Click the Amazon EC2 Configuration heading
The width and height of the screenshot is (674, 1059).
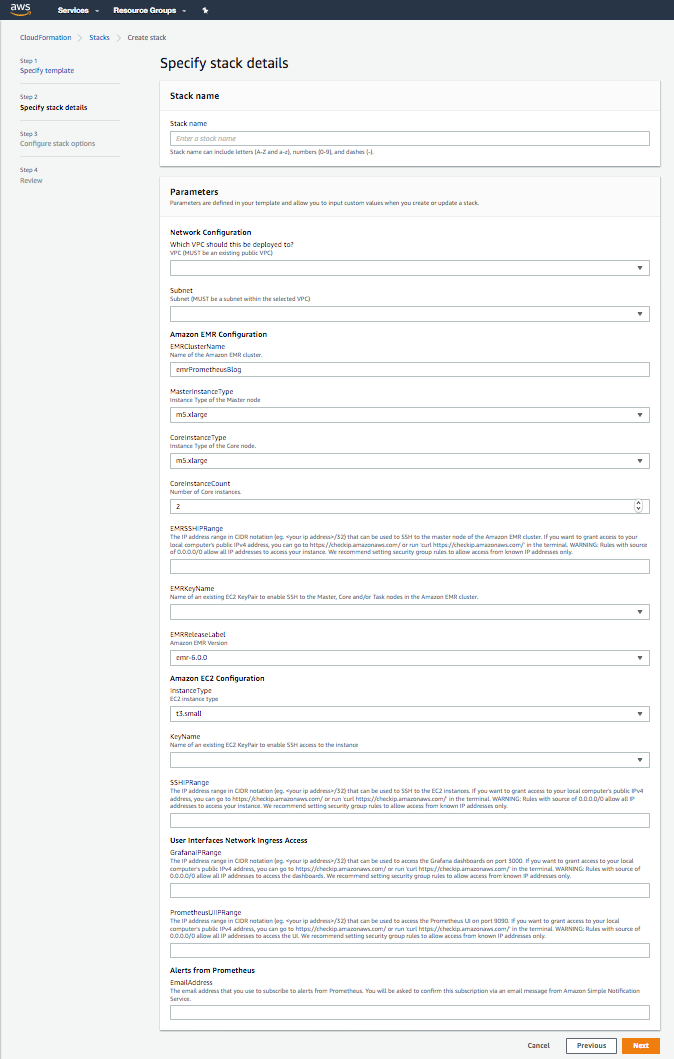(x=217, y=678)
